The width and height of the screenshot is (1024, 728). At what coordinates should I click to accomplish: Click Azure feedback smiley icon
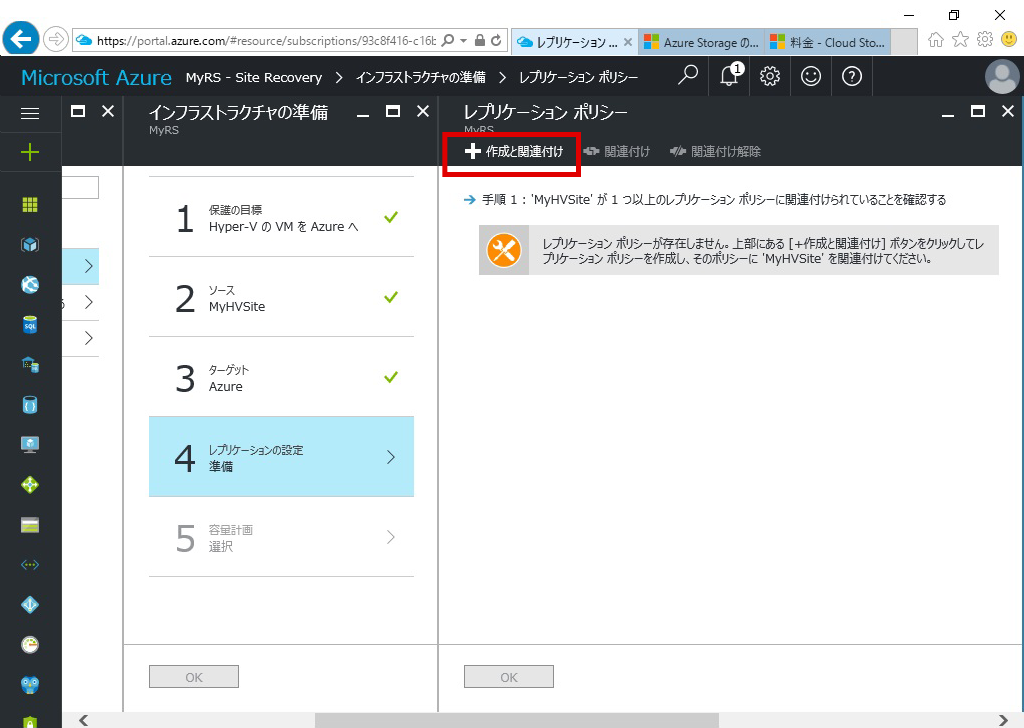[811, 76]
